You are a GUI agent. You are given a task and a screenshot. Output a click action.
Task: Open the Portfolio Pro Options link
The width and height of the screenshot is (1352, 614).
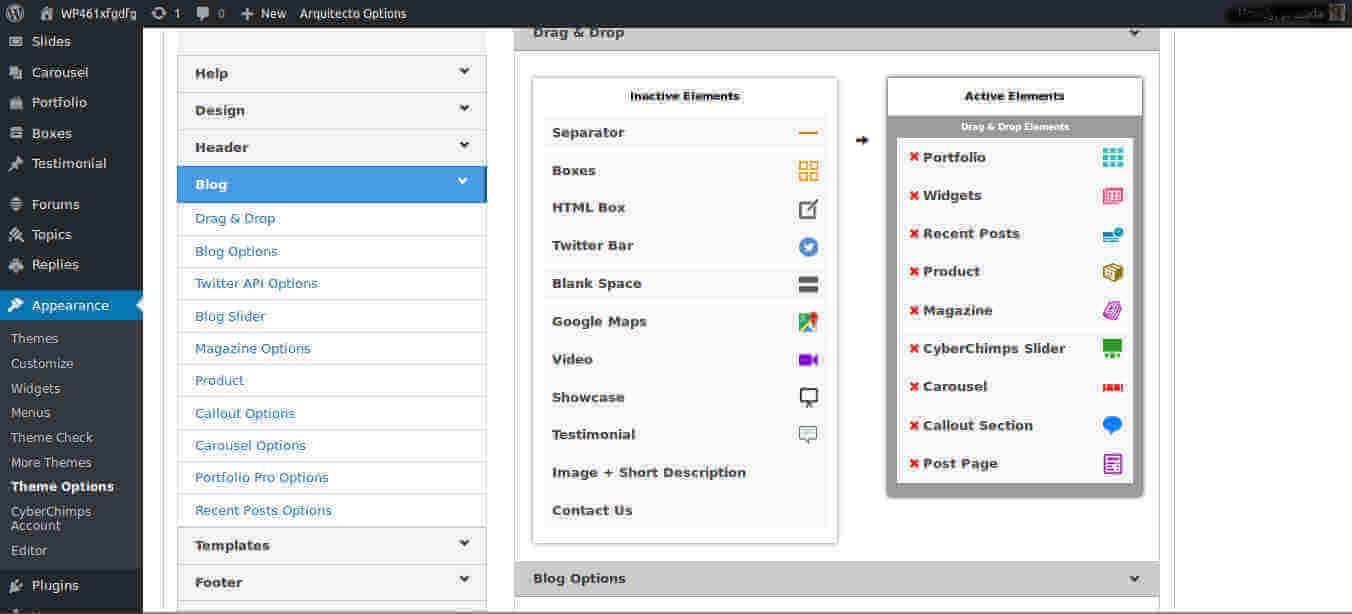[x=262, y=478]
